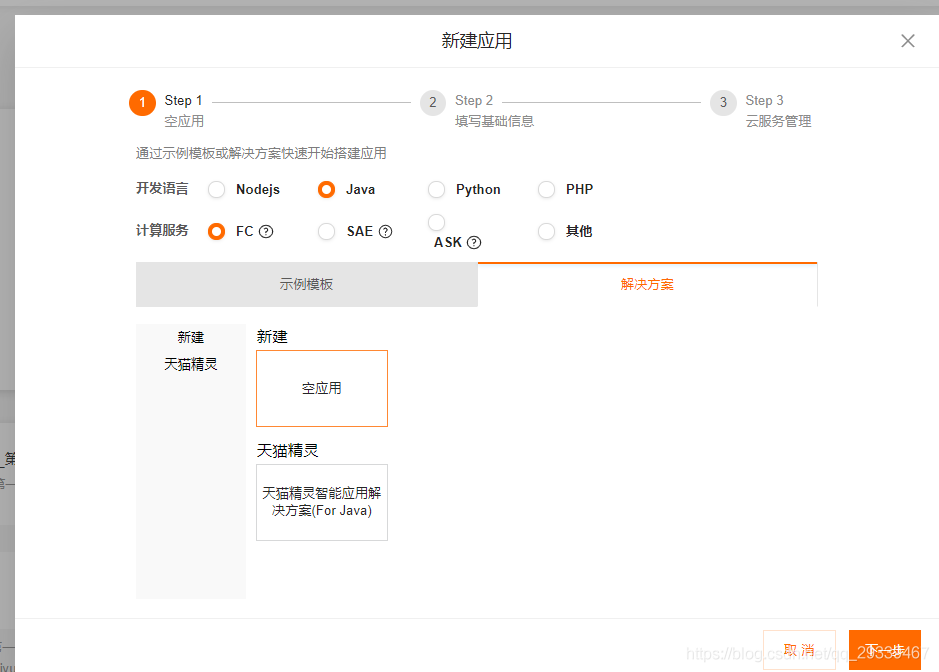Click the 填写基础信息 step label
Viewport: 939px width, 672px height.
click(494, 122)
